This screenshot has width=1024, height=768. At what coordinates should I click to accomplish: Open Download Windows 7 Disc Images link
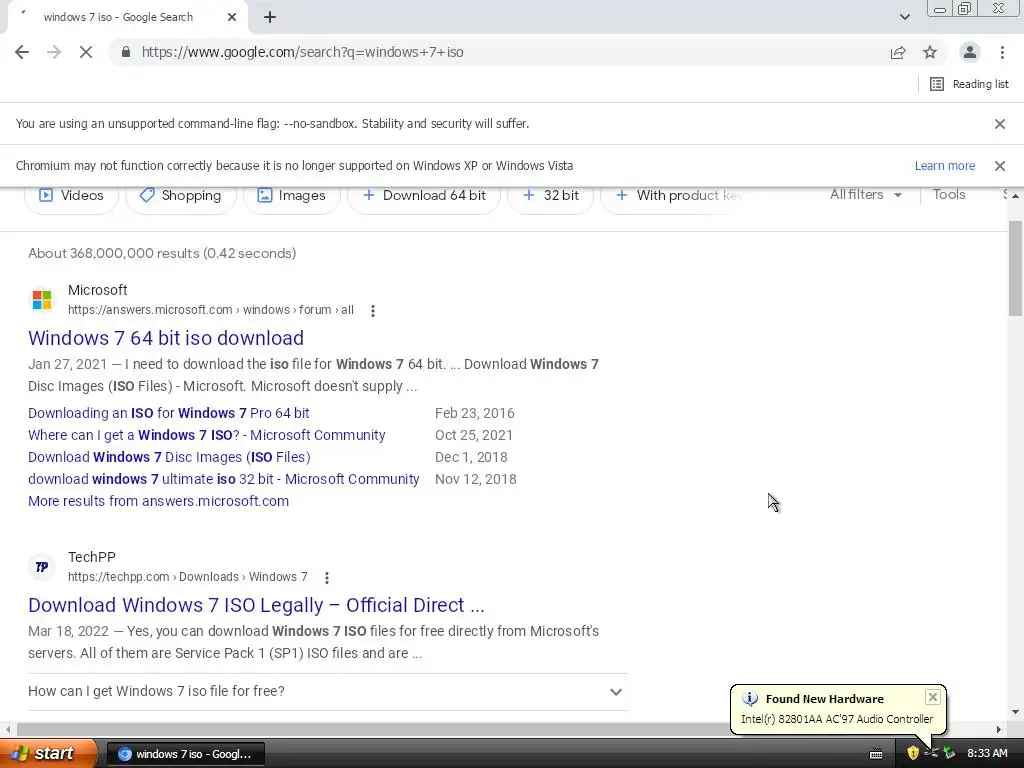coord(169,457)
